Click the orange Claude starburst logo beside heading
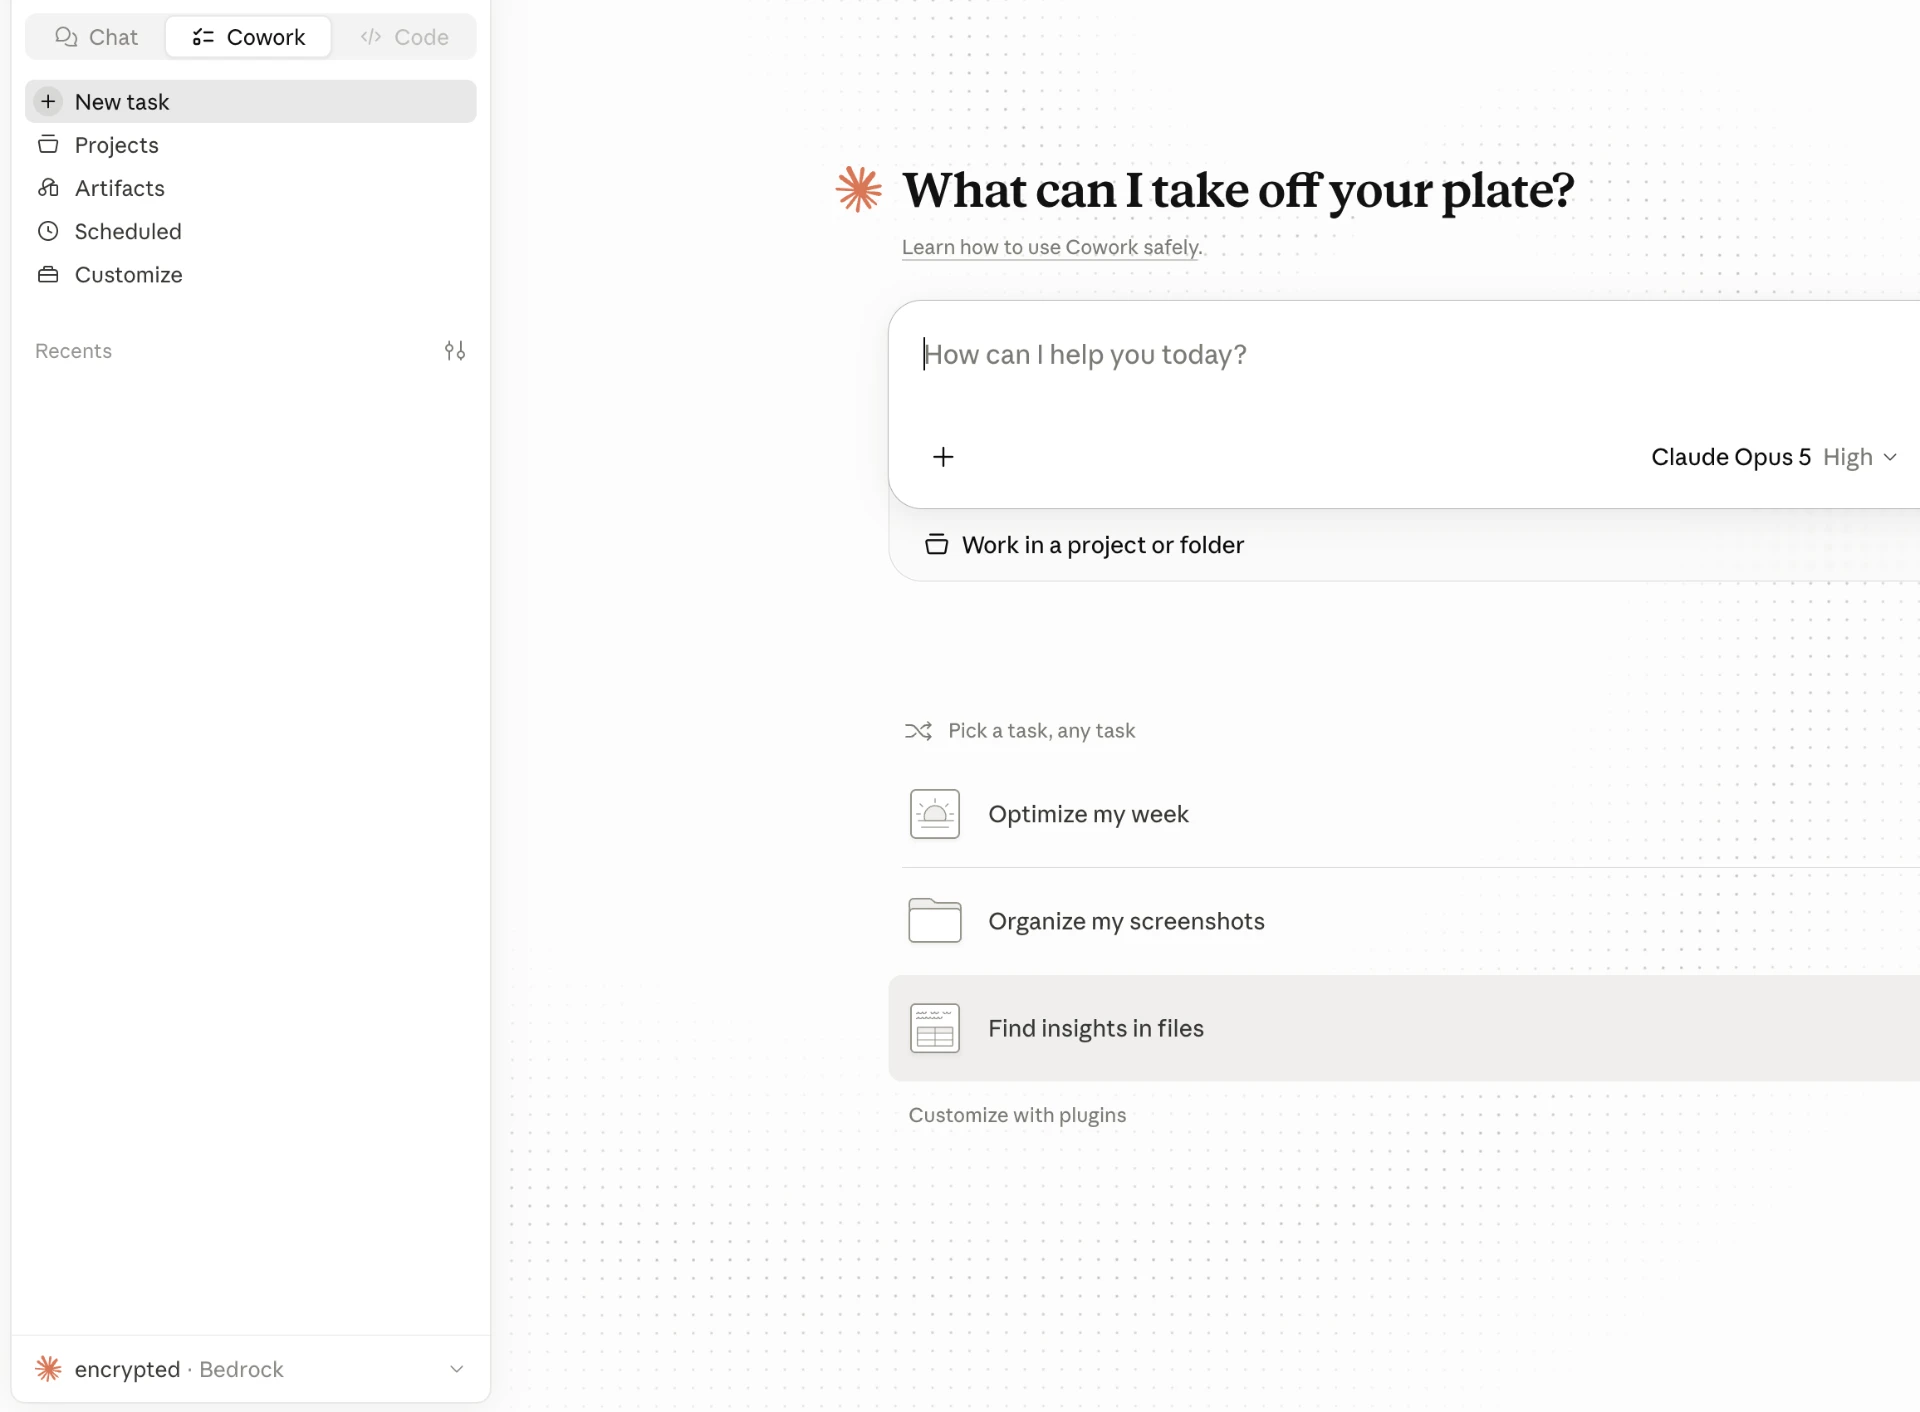The image size is (1920, 1412). tap(858, 189)
